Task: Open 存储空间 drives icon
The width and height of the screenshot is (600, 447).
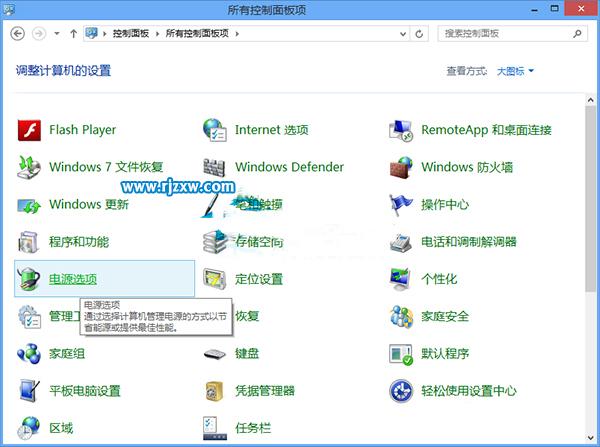Action: point(215,242)
